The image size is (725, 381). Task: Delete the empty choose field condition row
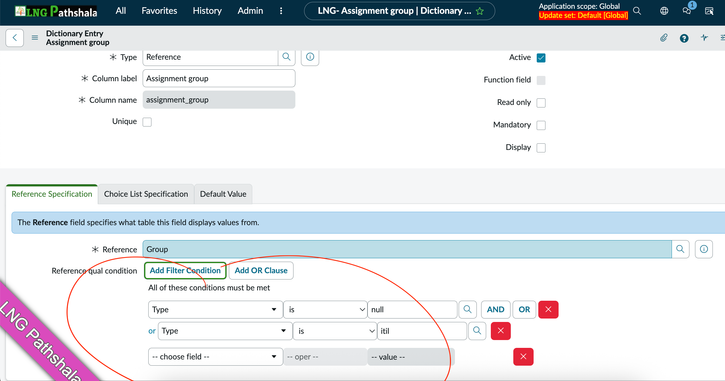[523, 356]
